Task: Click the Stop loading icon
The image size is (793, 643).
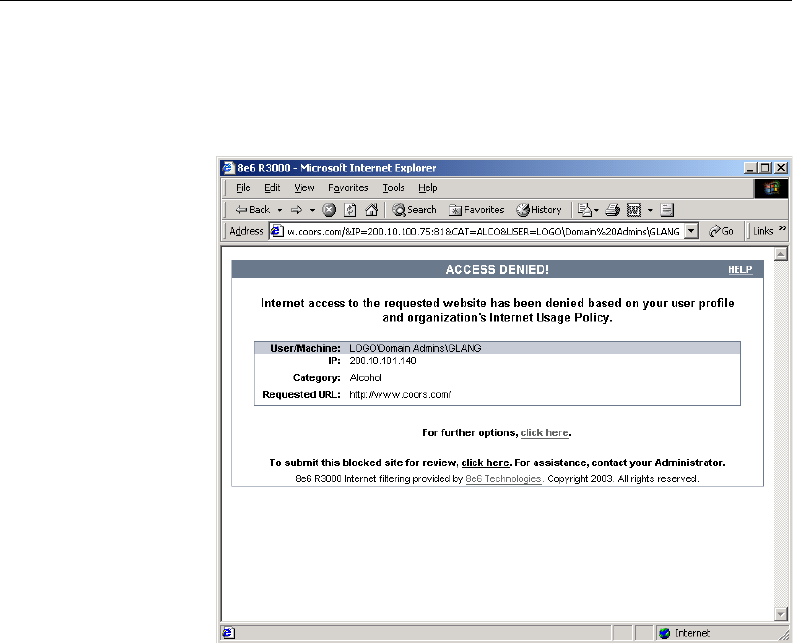Action: click(x=329, y=209)
